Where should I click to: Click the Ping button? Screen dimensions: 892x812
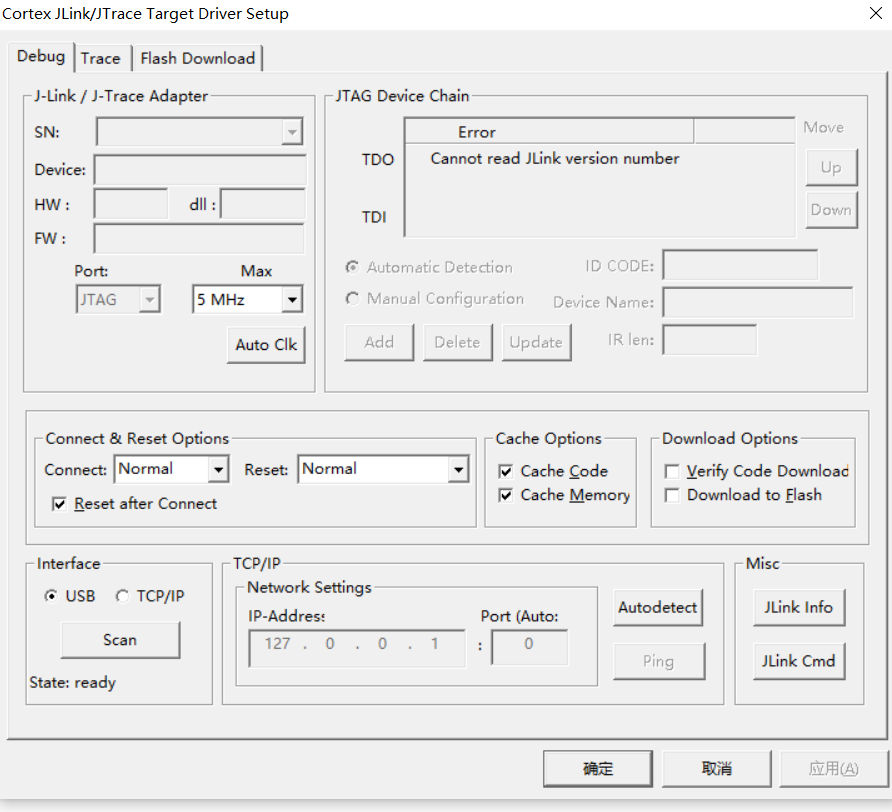(659, 661)
